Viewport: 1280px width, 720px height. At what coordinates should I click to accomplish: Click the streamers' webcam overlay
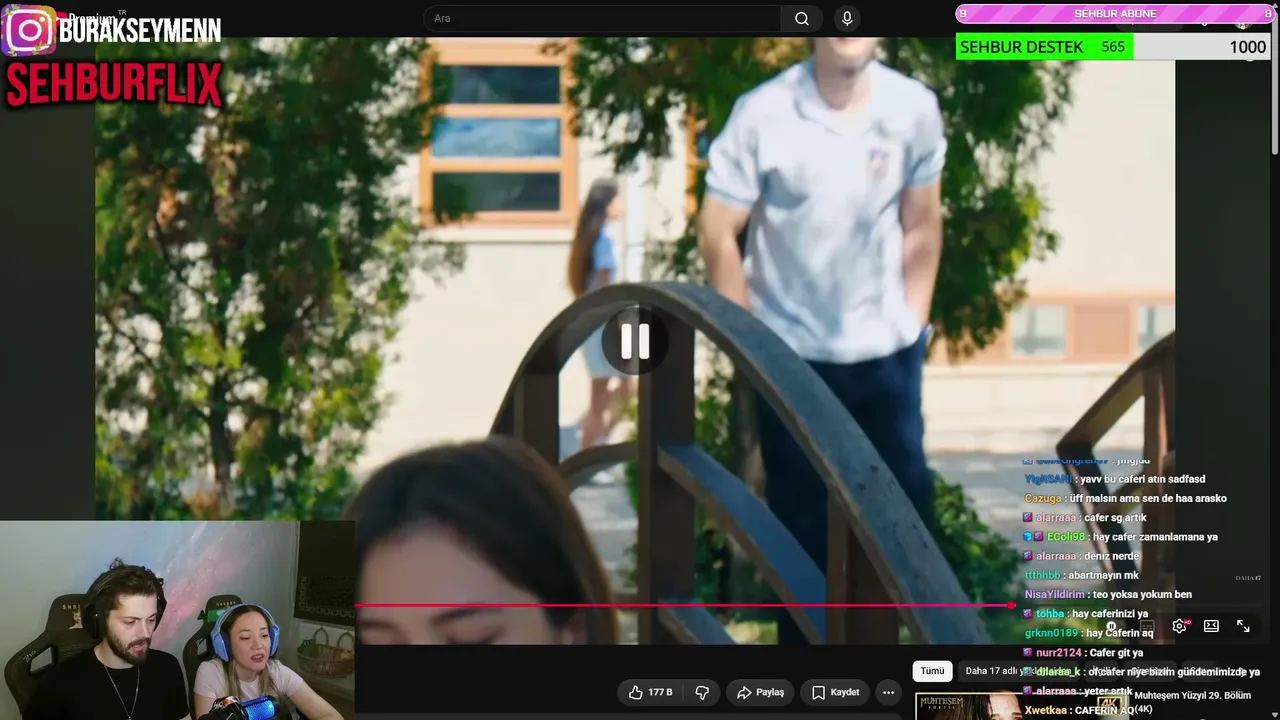[177, 620]
